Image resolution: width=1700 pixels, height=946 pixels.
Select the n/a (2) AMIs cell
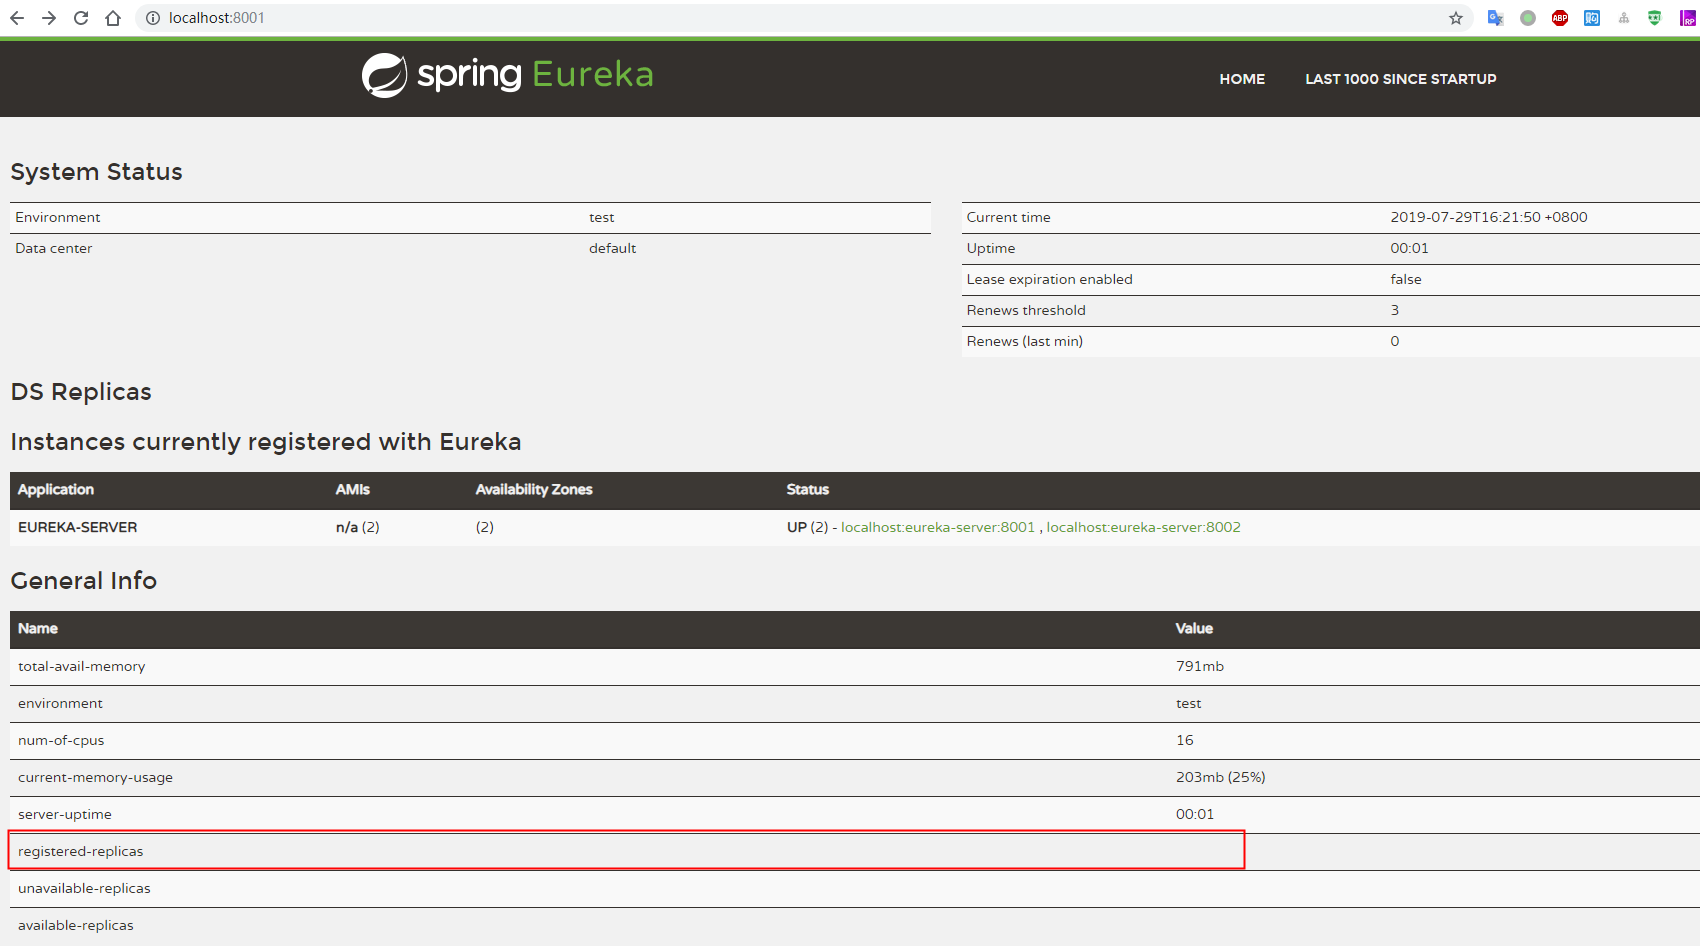(357, 527)
